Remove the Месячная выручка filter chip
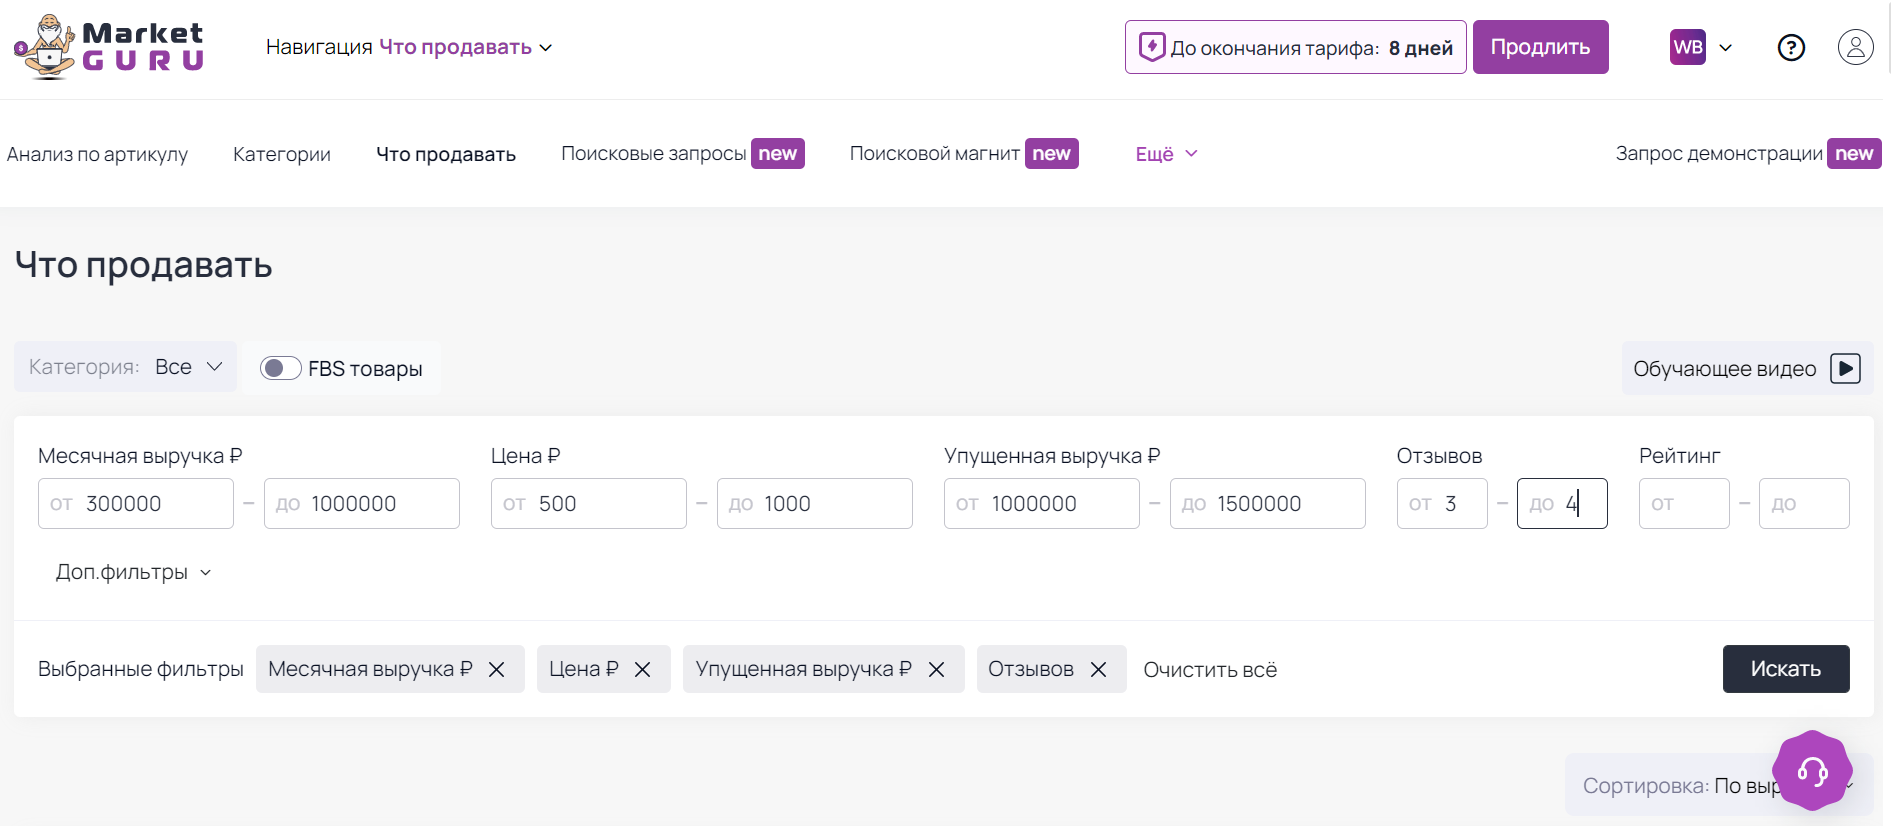 [497, 670]
